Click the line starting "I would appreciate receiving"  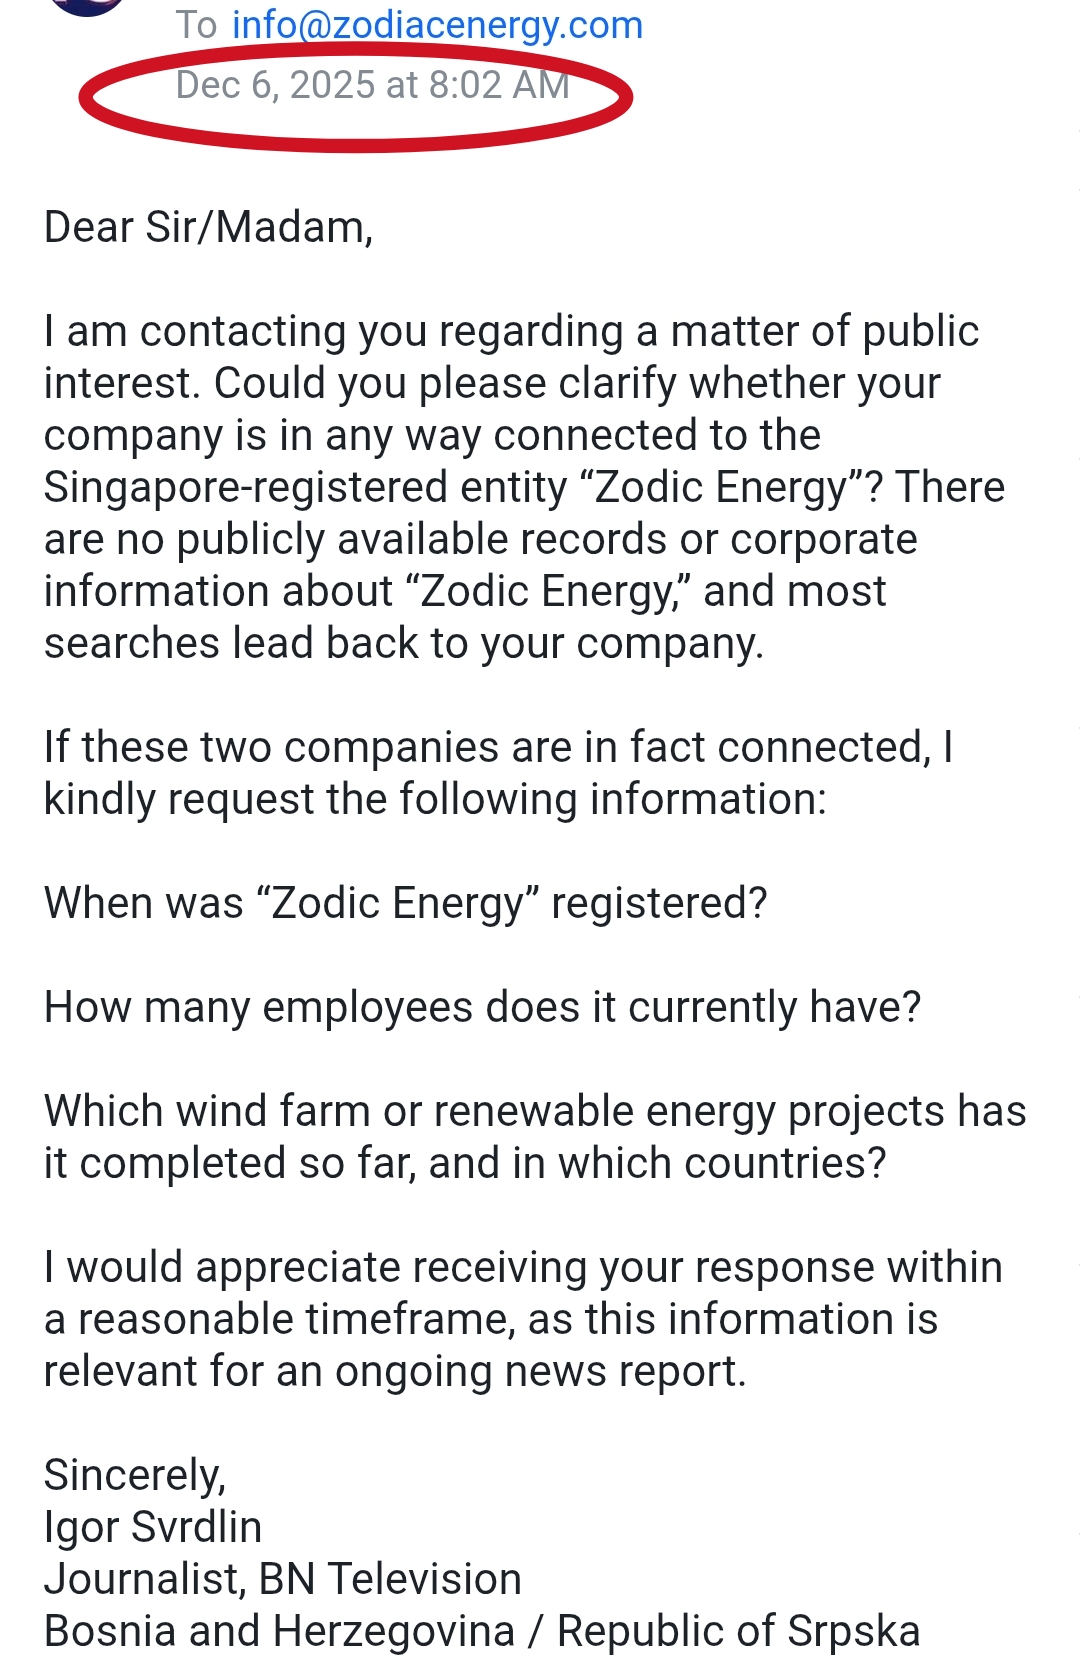(x=522, y=1267)
